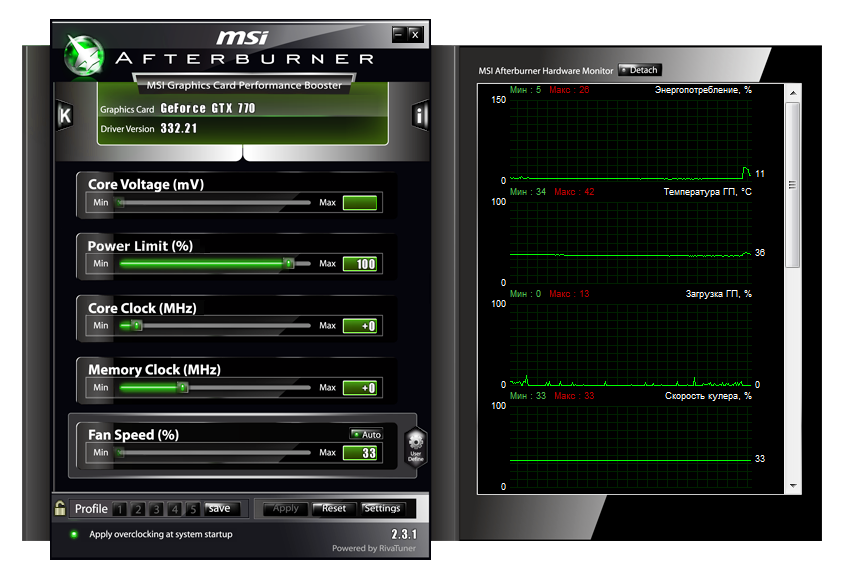Select Profile slot 4
Screen dimensions: 843x570
click(175, 509)
